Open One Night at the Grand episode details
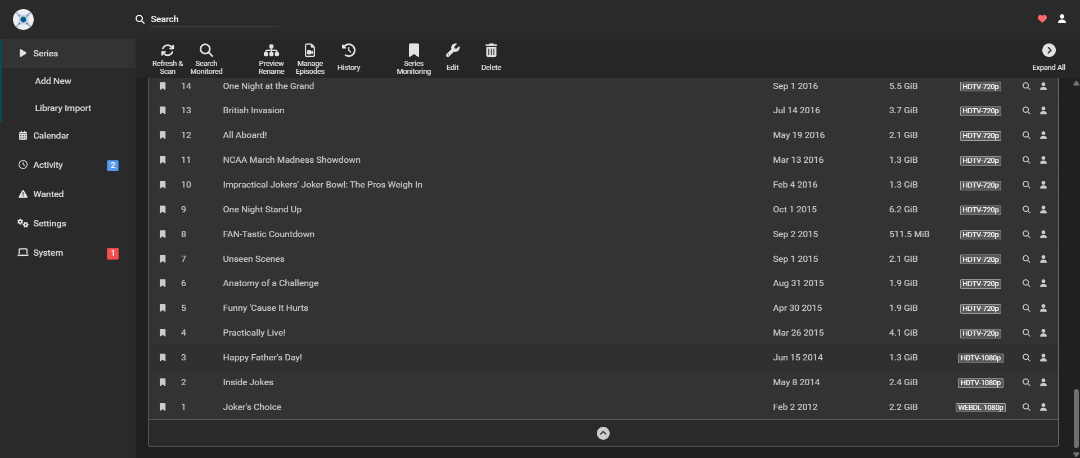 [x=268, y=86]
